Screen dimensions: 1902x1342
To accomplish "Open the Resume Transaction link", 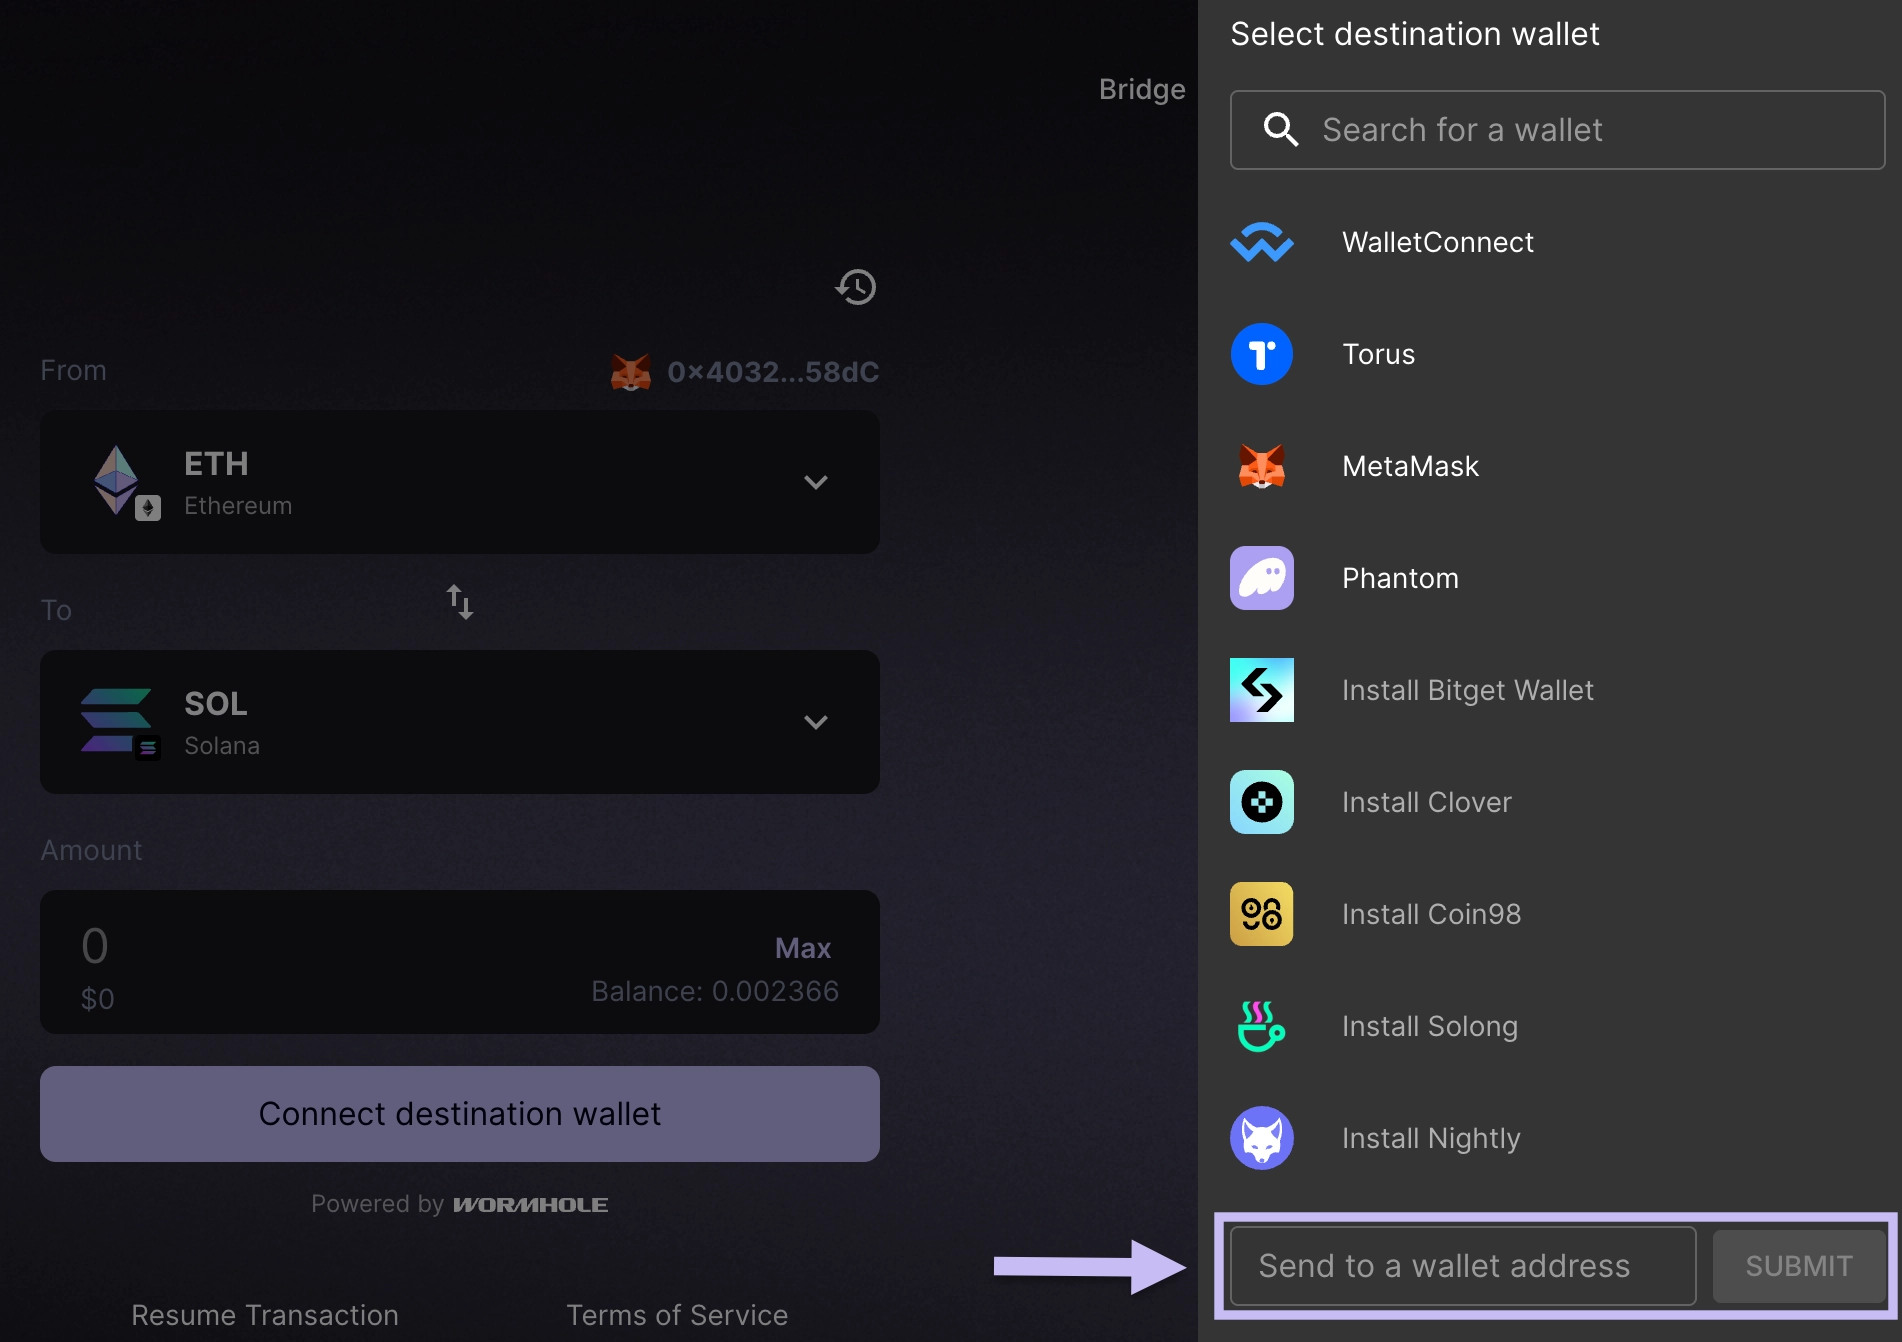I will [265, 1315].
